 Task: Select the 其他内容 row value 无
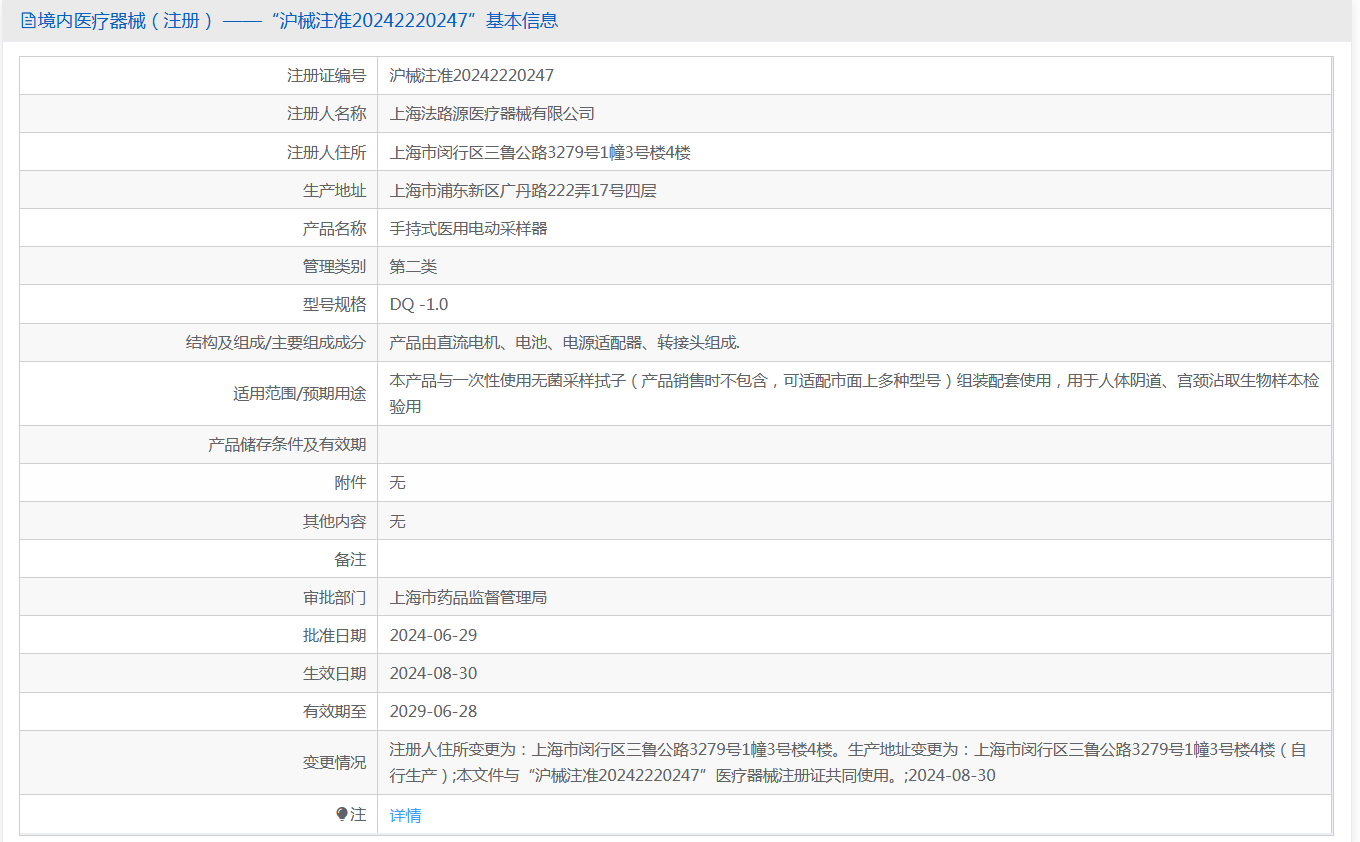(x=397, y=521)
